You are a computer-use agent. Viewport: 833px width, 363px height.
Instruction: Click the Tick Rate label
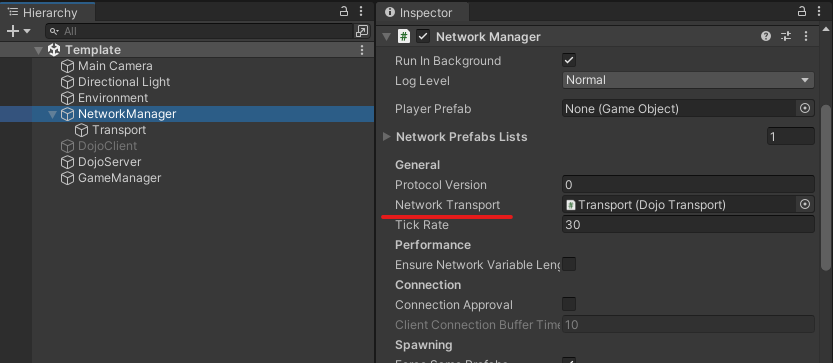tap(422, 225)
